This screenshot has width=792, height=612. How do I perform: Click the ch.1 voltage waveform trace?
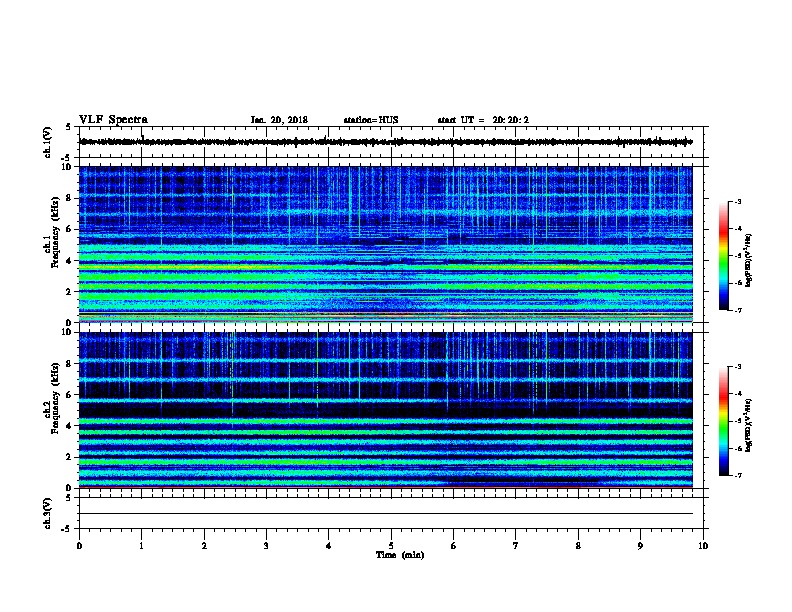point(386,142)
